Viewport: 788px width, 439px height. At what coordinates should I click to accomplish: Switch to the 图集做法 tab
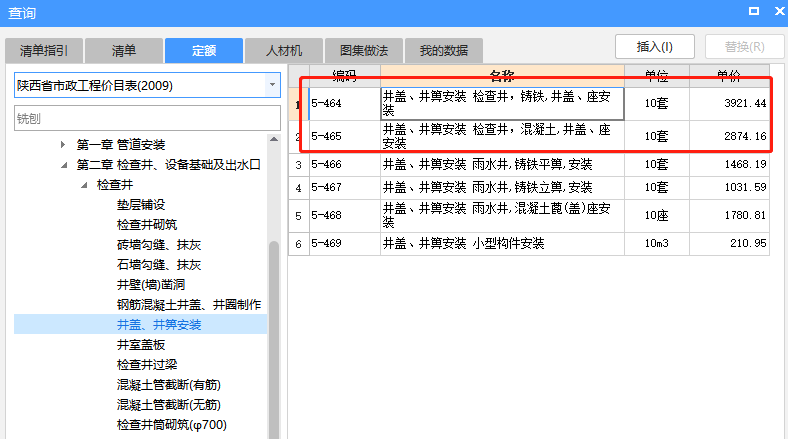(364, 51)
